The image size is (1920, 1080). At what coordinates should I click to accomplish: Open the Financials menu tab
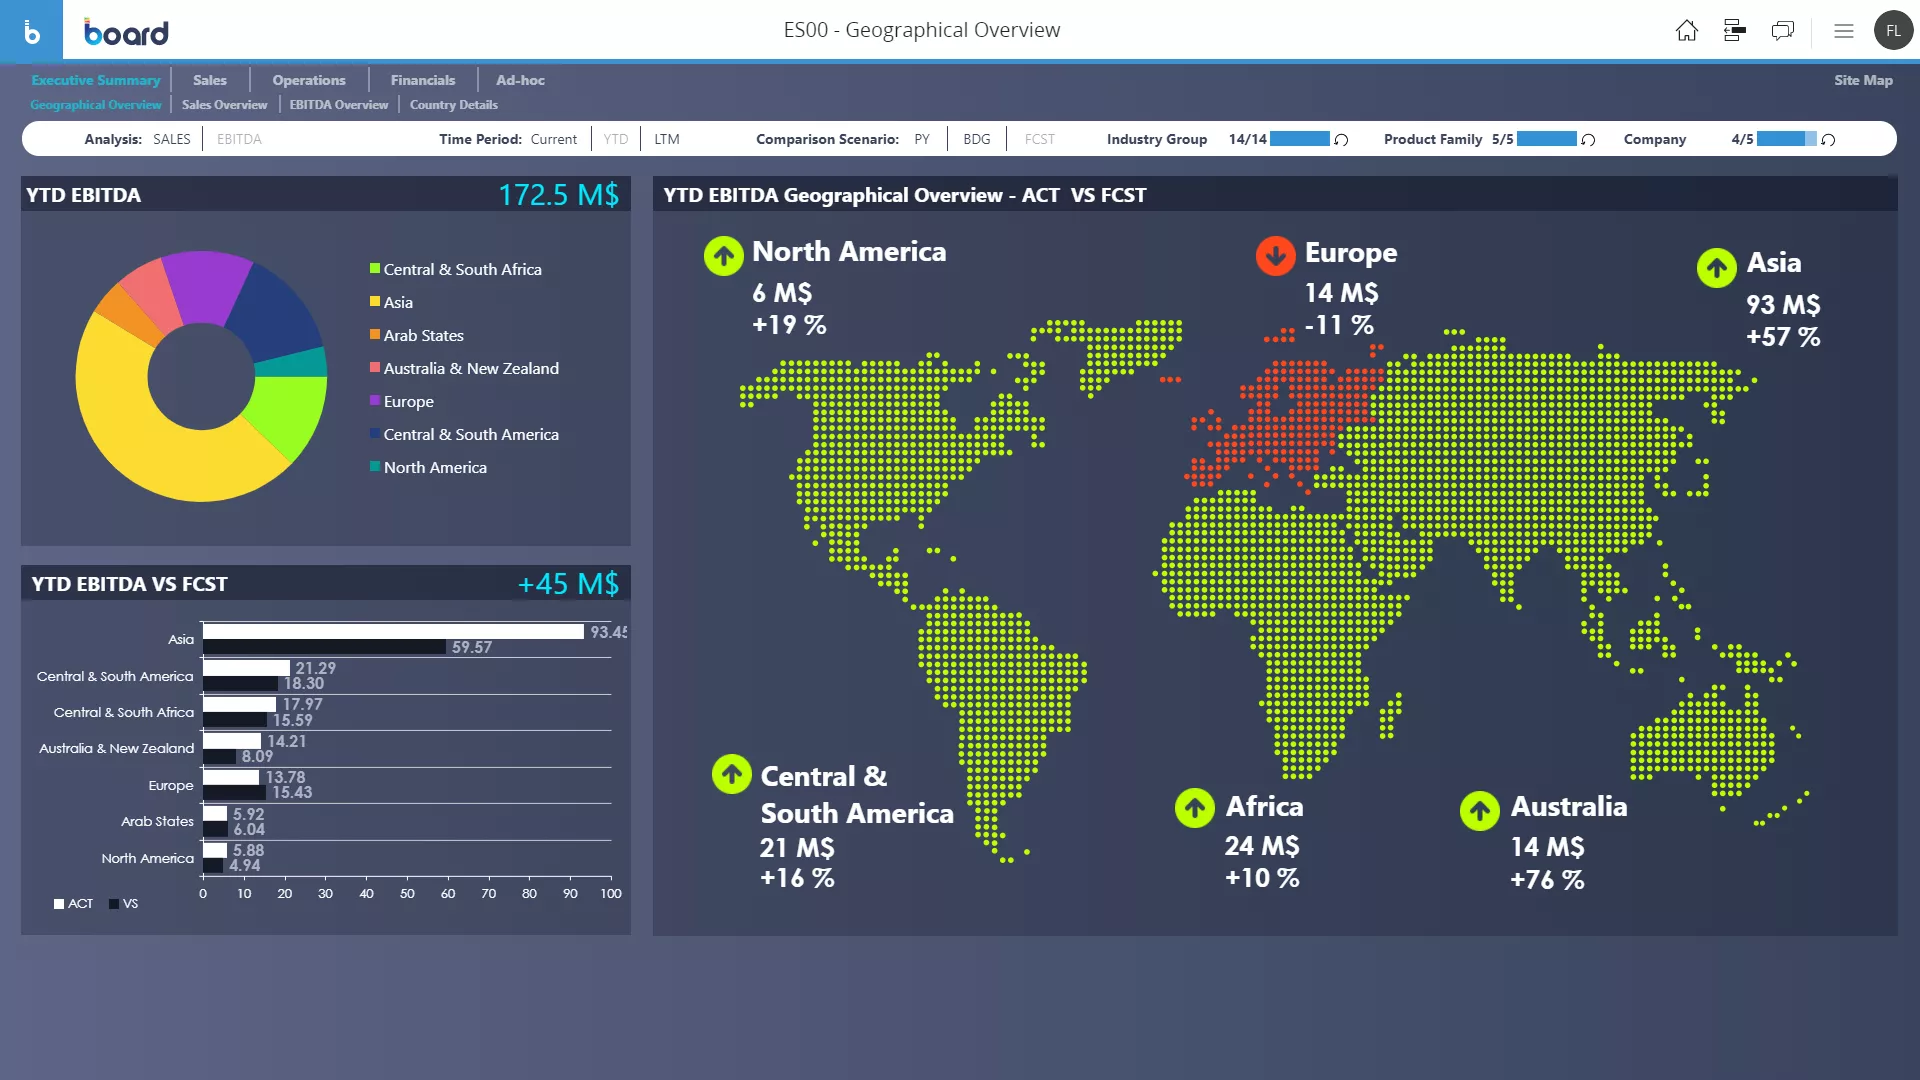(x=422, y=80)
